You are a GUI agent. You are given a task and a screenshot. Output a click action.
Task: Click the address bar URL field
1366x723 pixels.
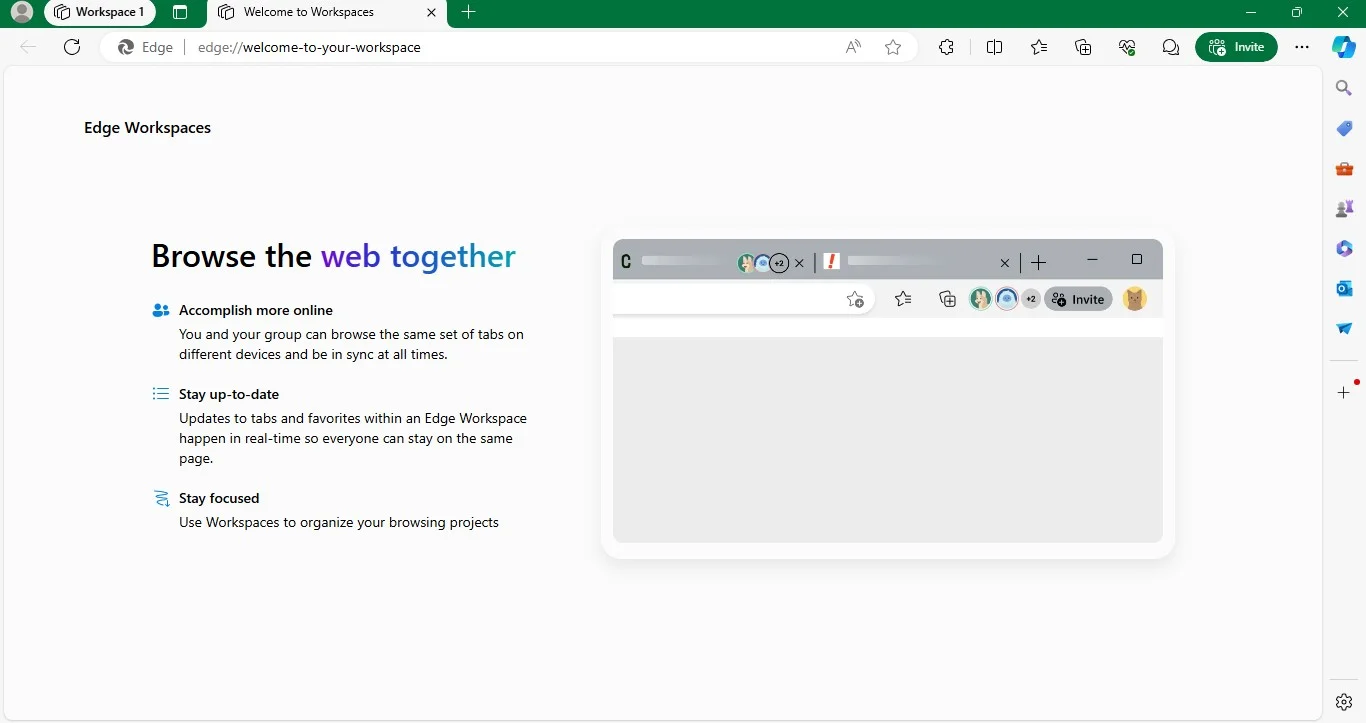point(509,47)
